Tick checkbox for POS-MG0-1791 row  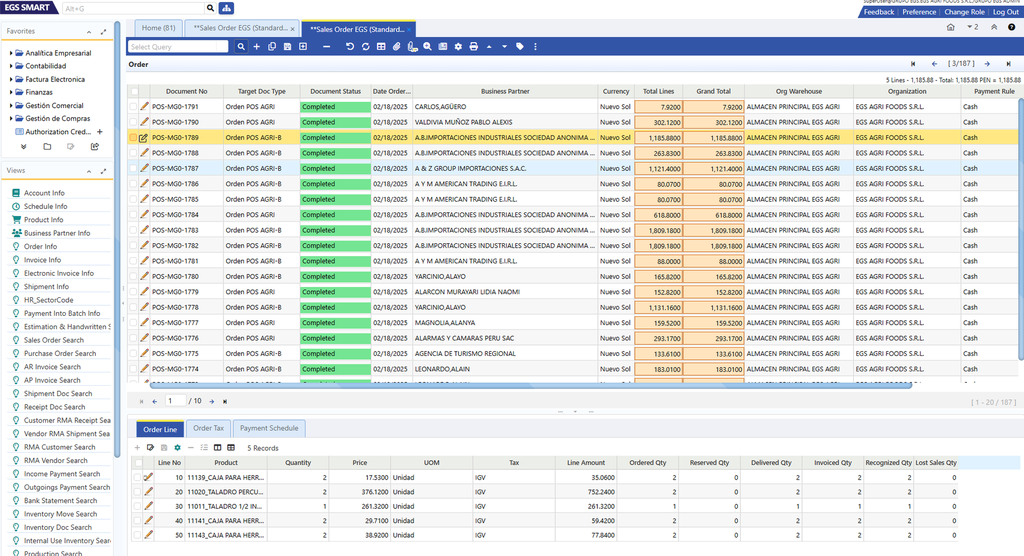(x=133, y=106)
